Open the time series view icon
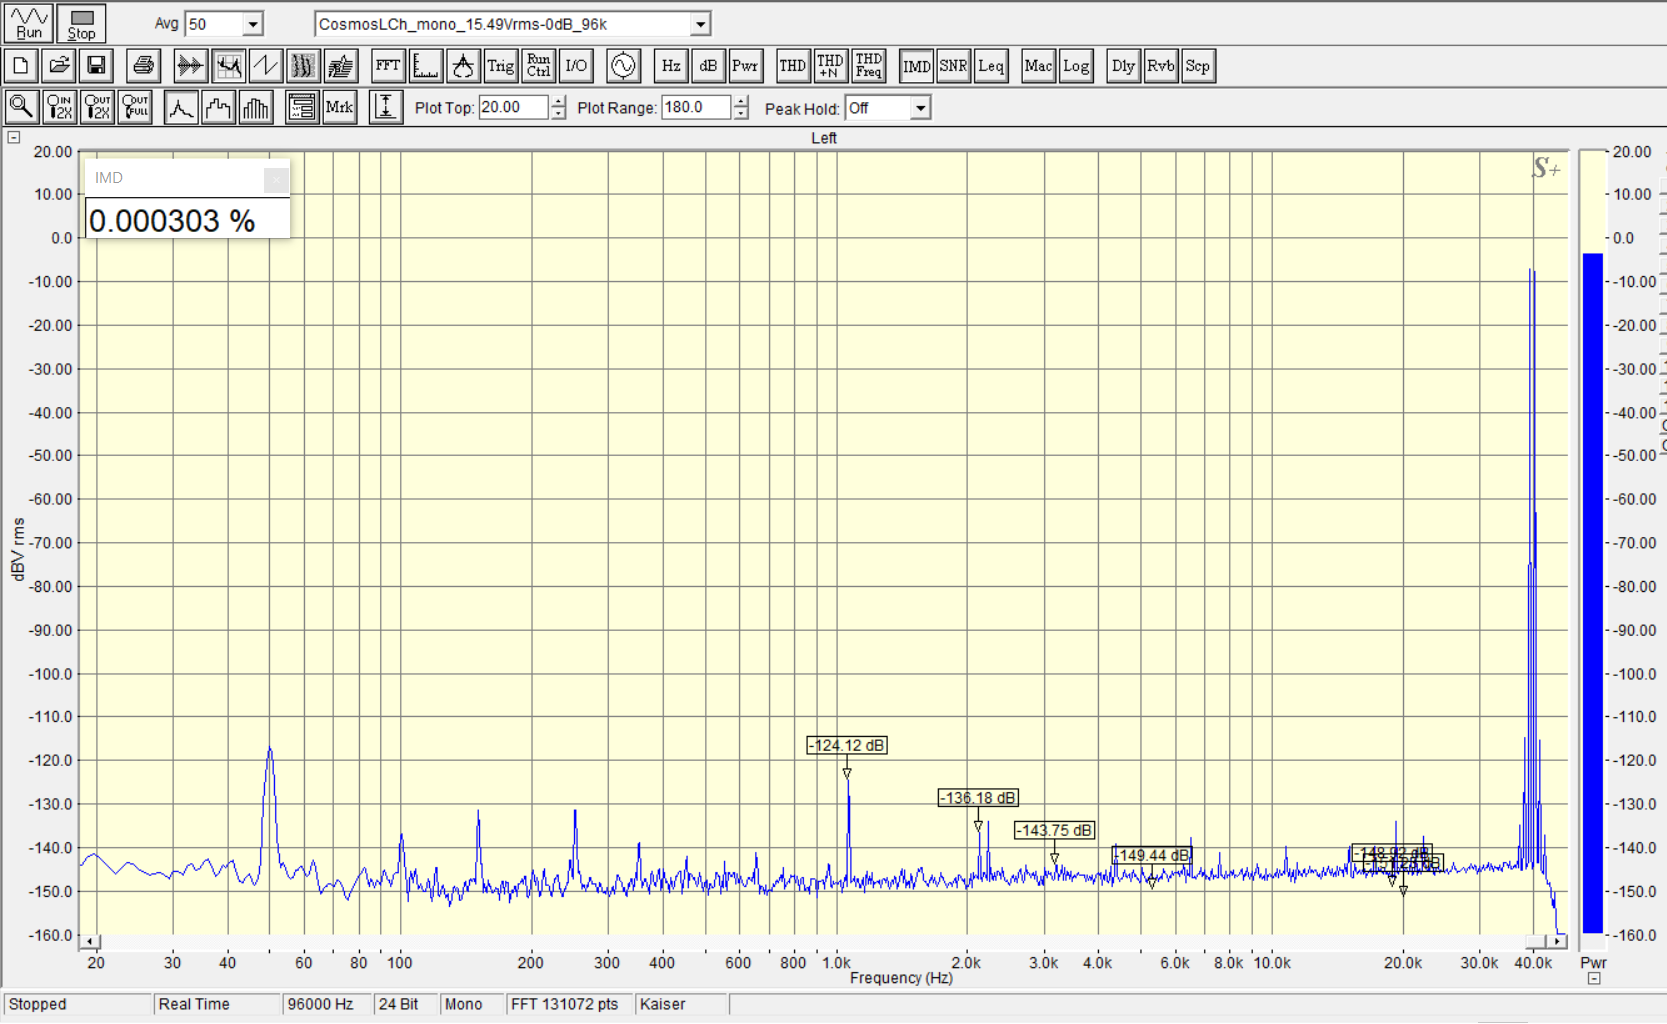1667x1024 pixels. coord(190,66)
